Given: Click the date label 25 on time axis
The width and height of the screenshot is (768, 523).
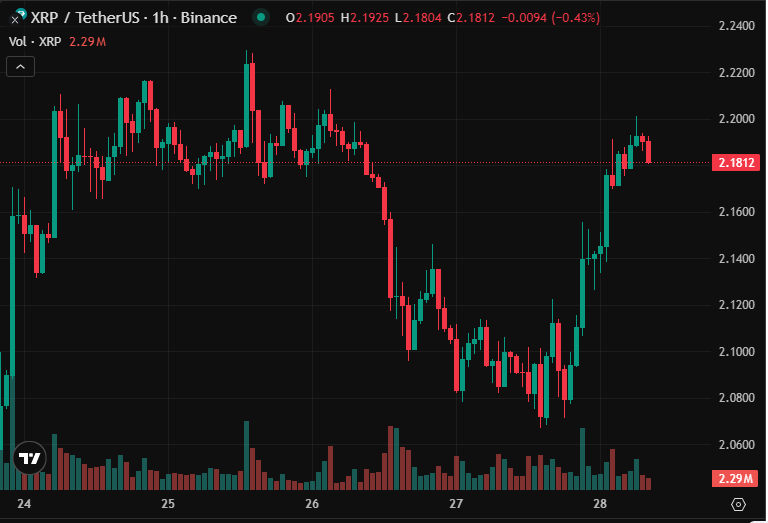Looking at the screenshot, I should point(168,503).
